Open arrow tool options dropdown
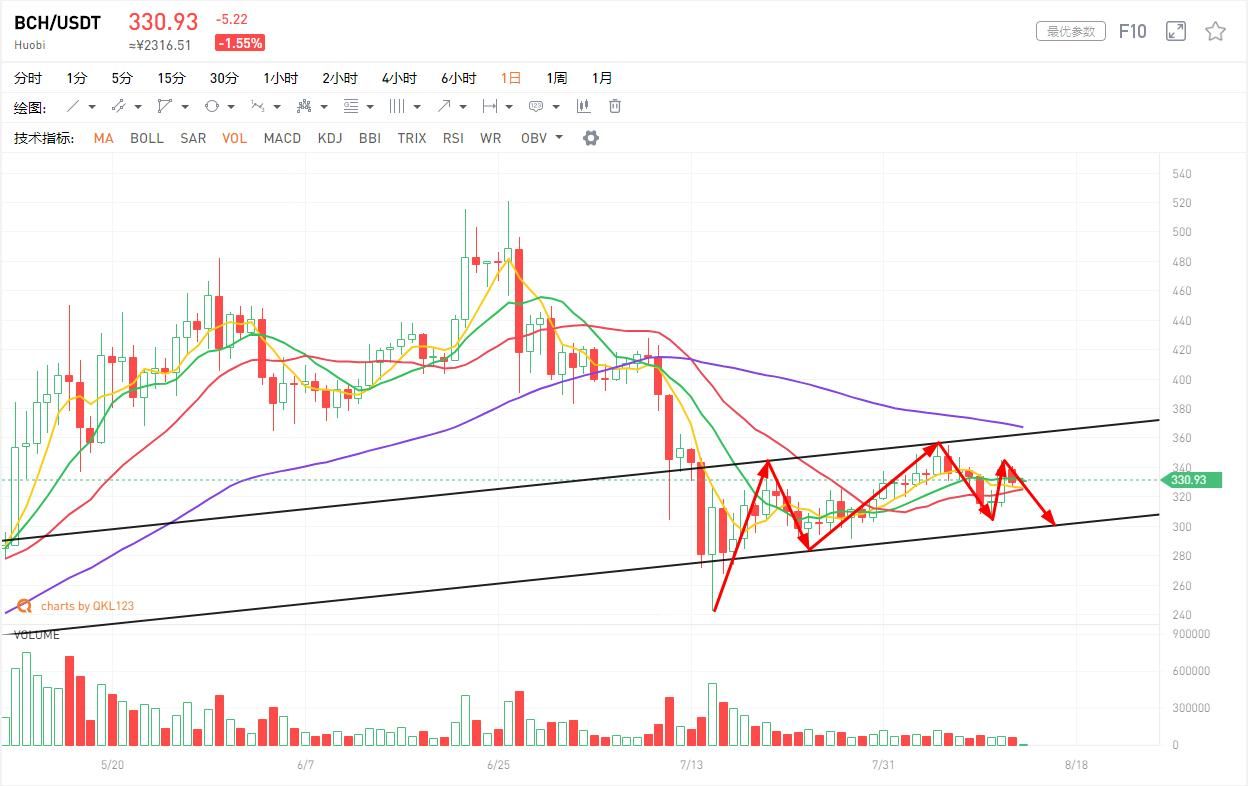 click(462, 107)
